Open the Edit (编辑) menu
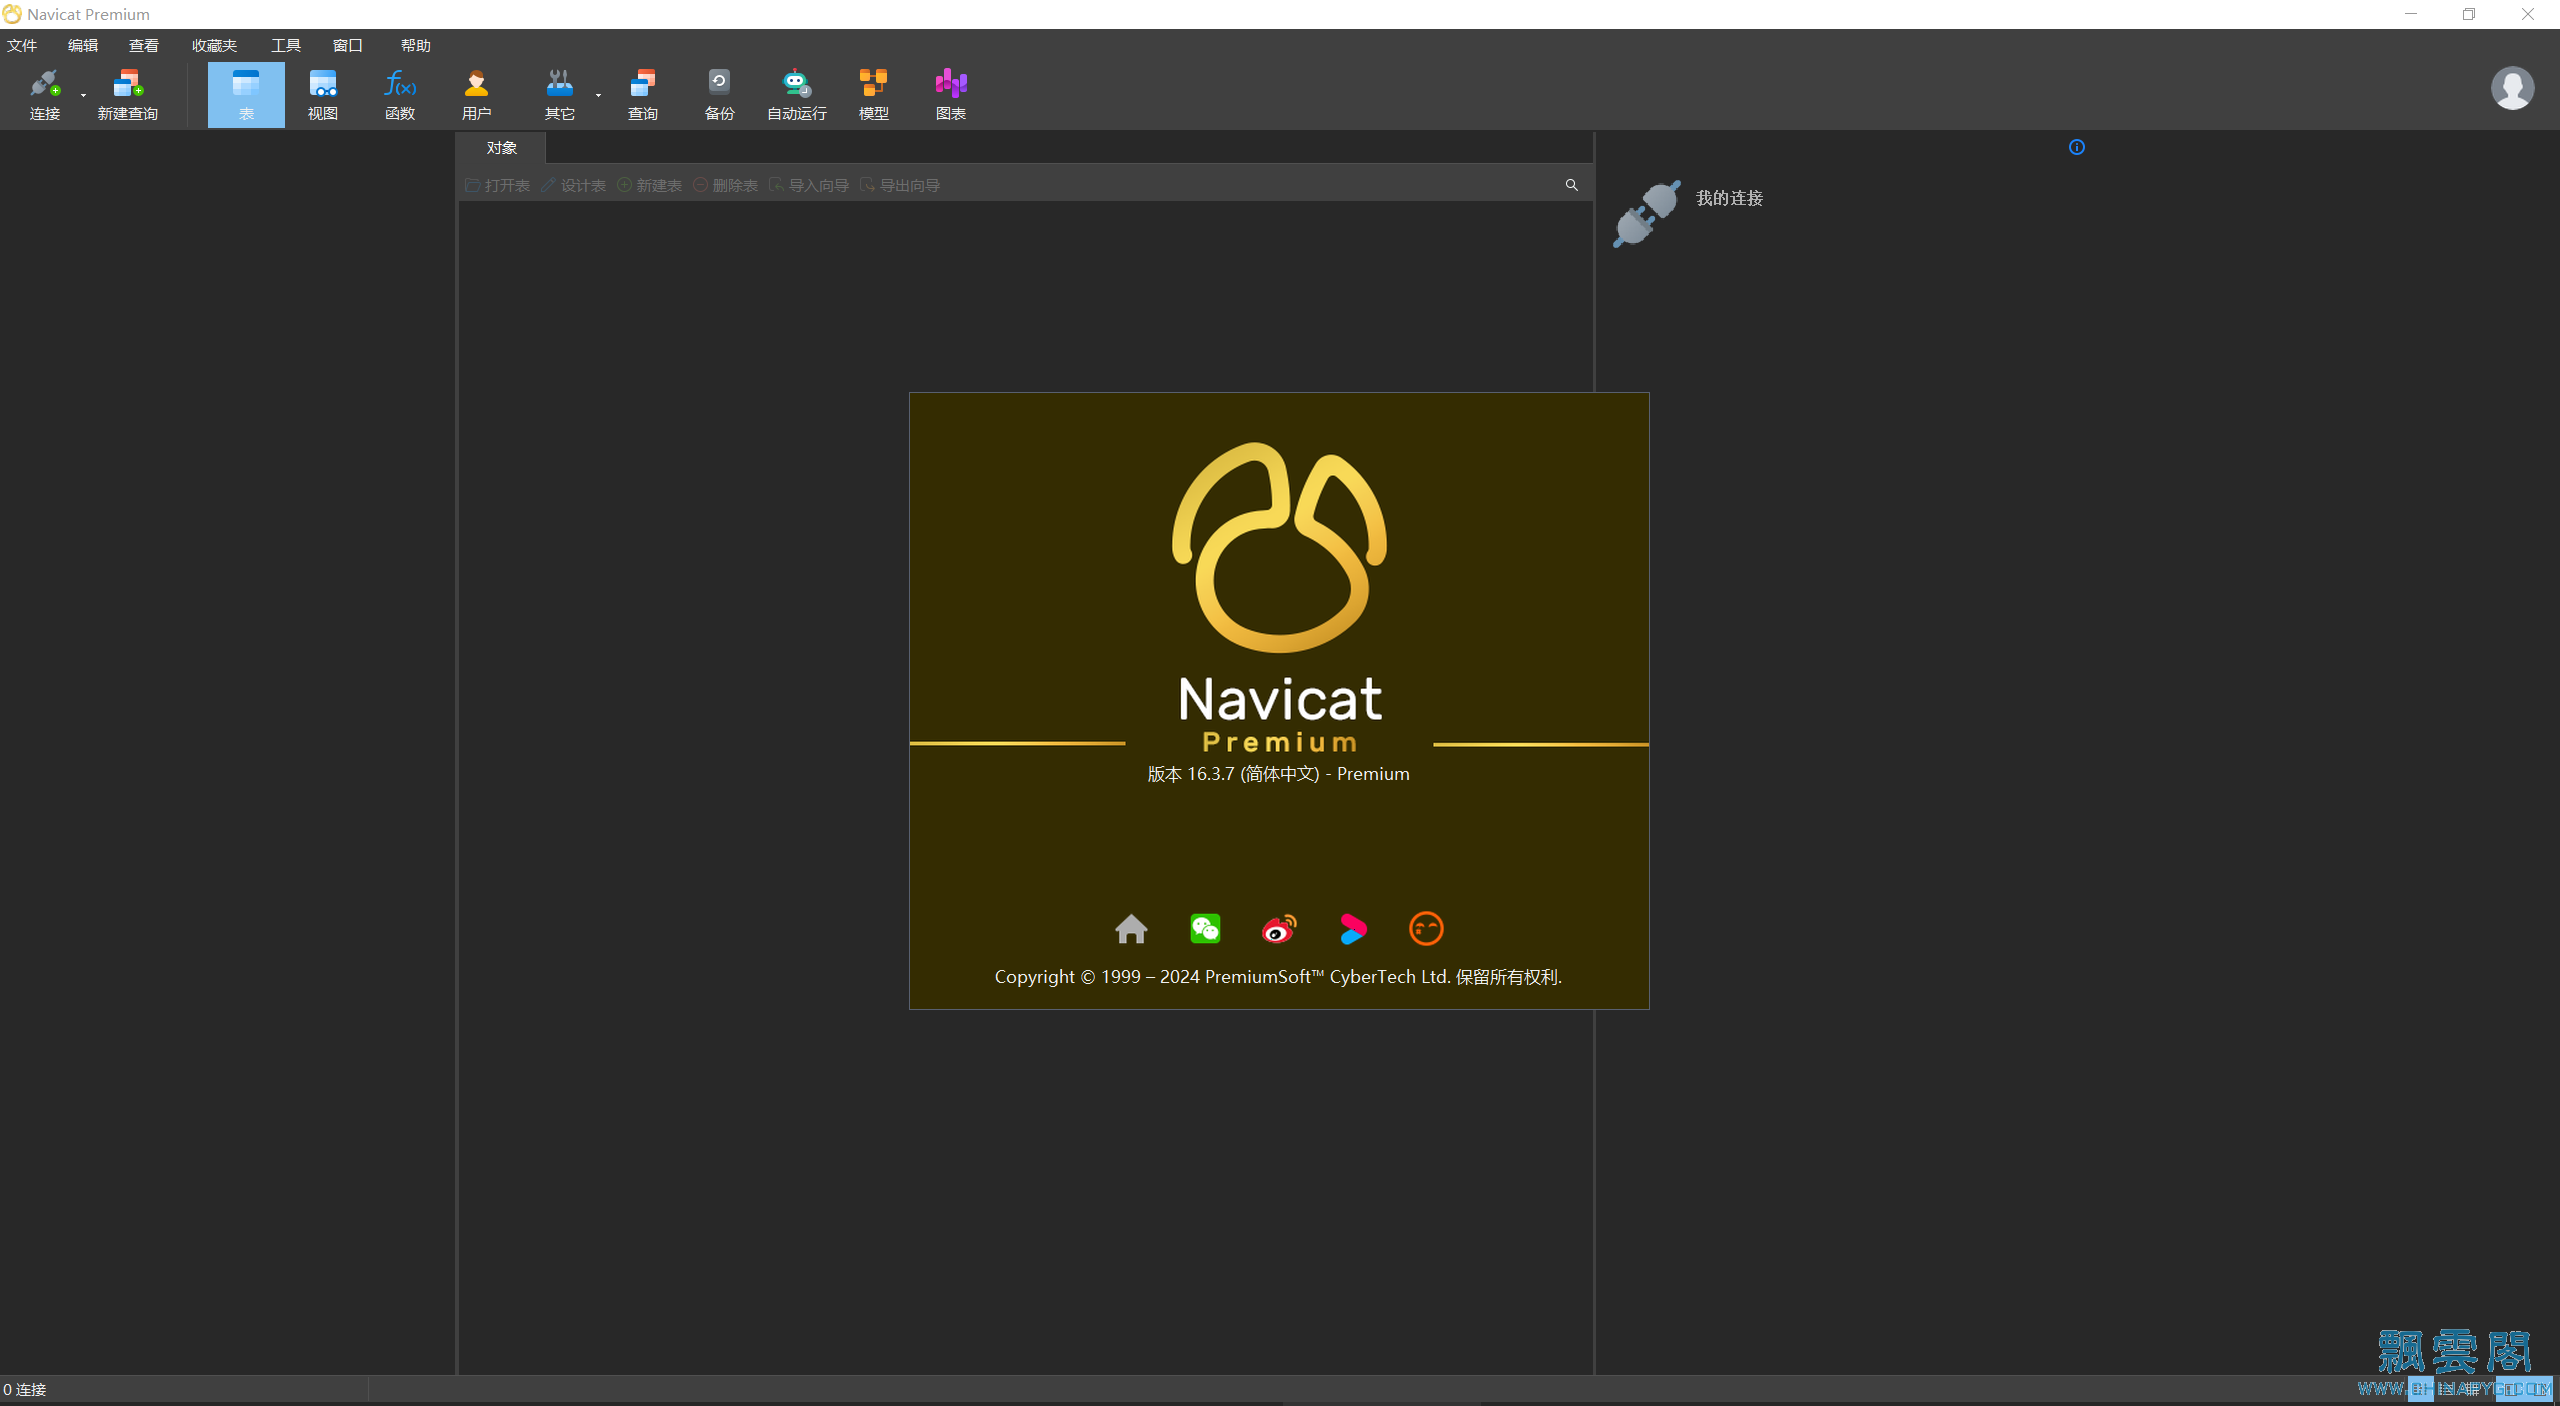 click(x=83, y=46)
